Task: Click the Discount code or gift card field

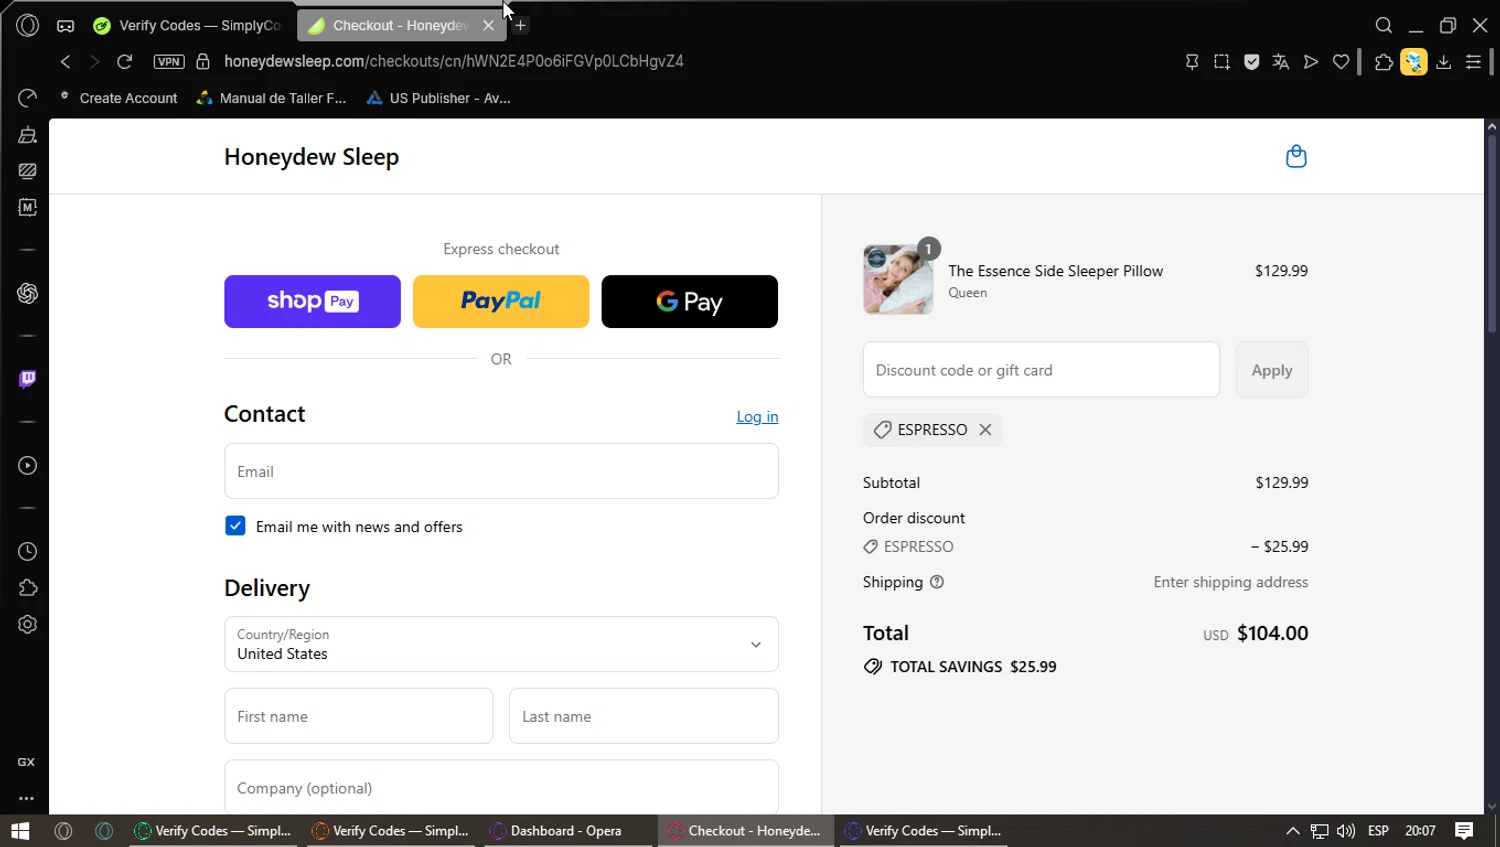Action: coord(1041,370)
